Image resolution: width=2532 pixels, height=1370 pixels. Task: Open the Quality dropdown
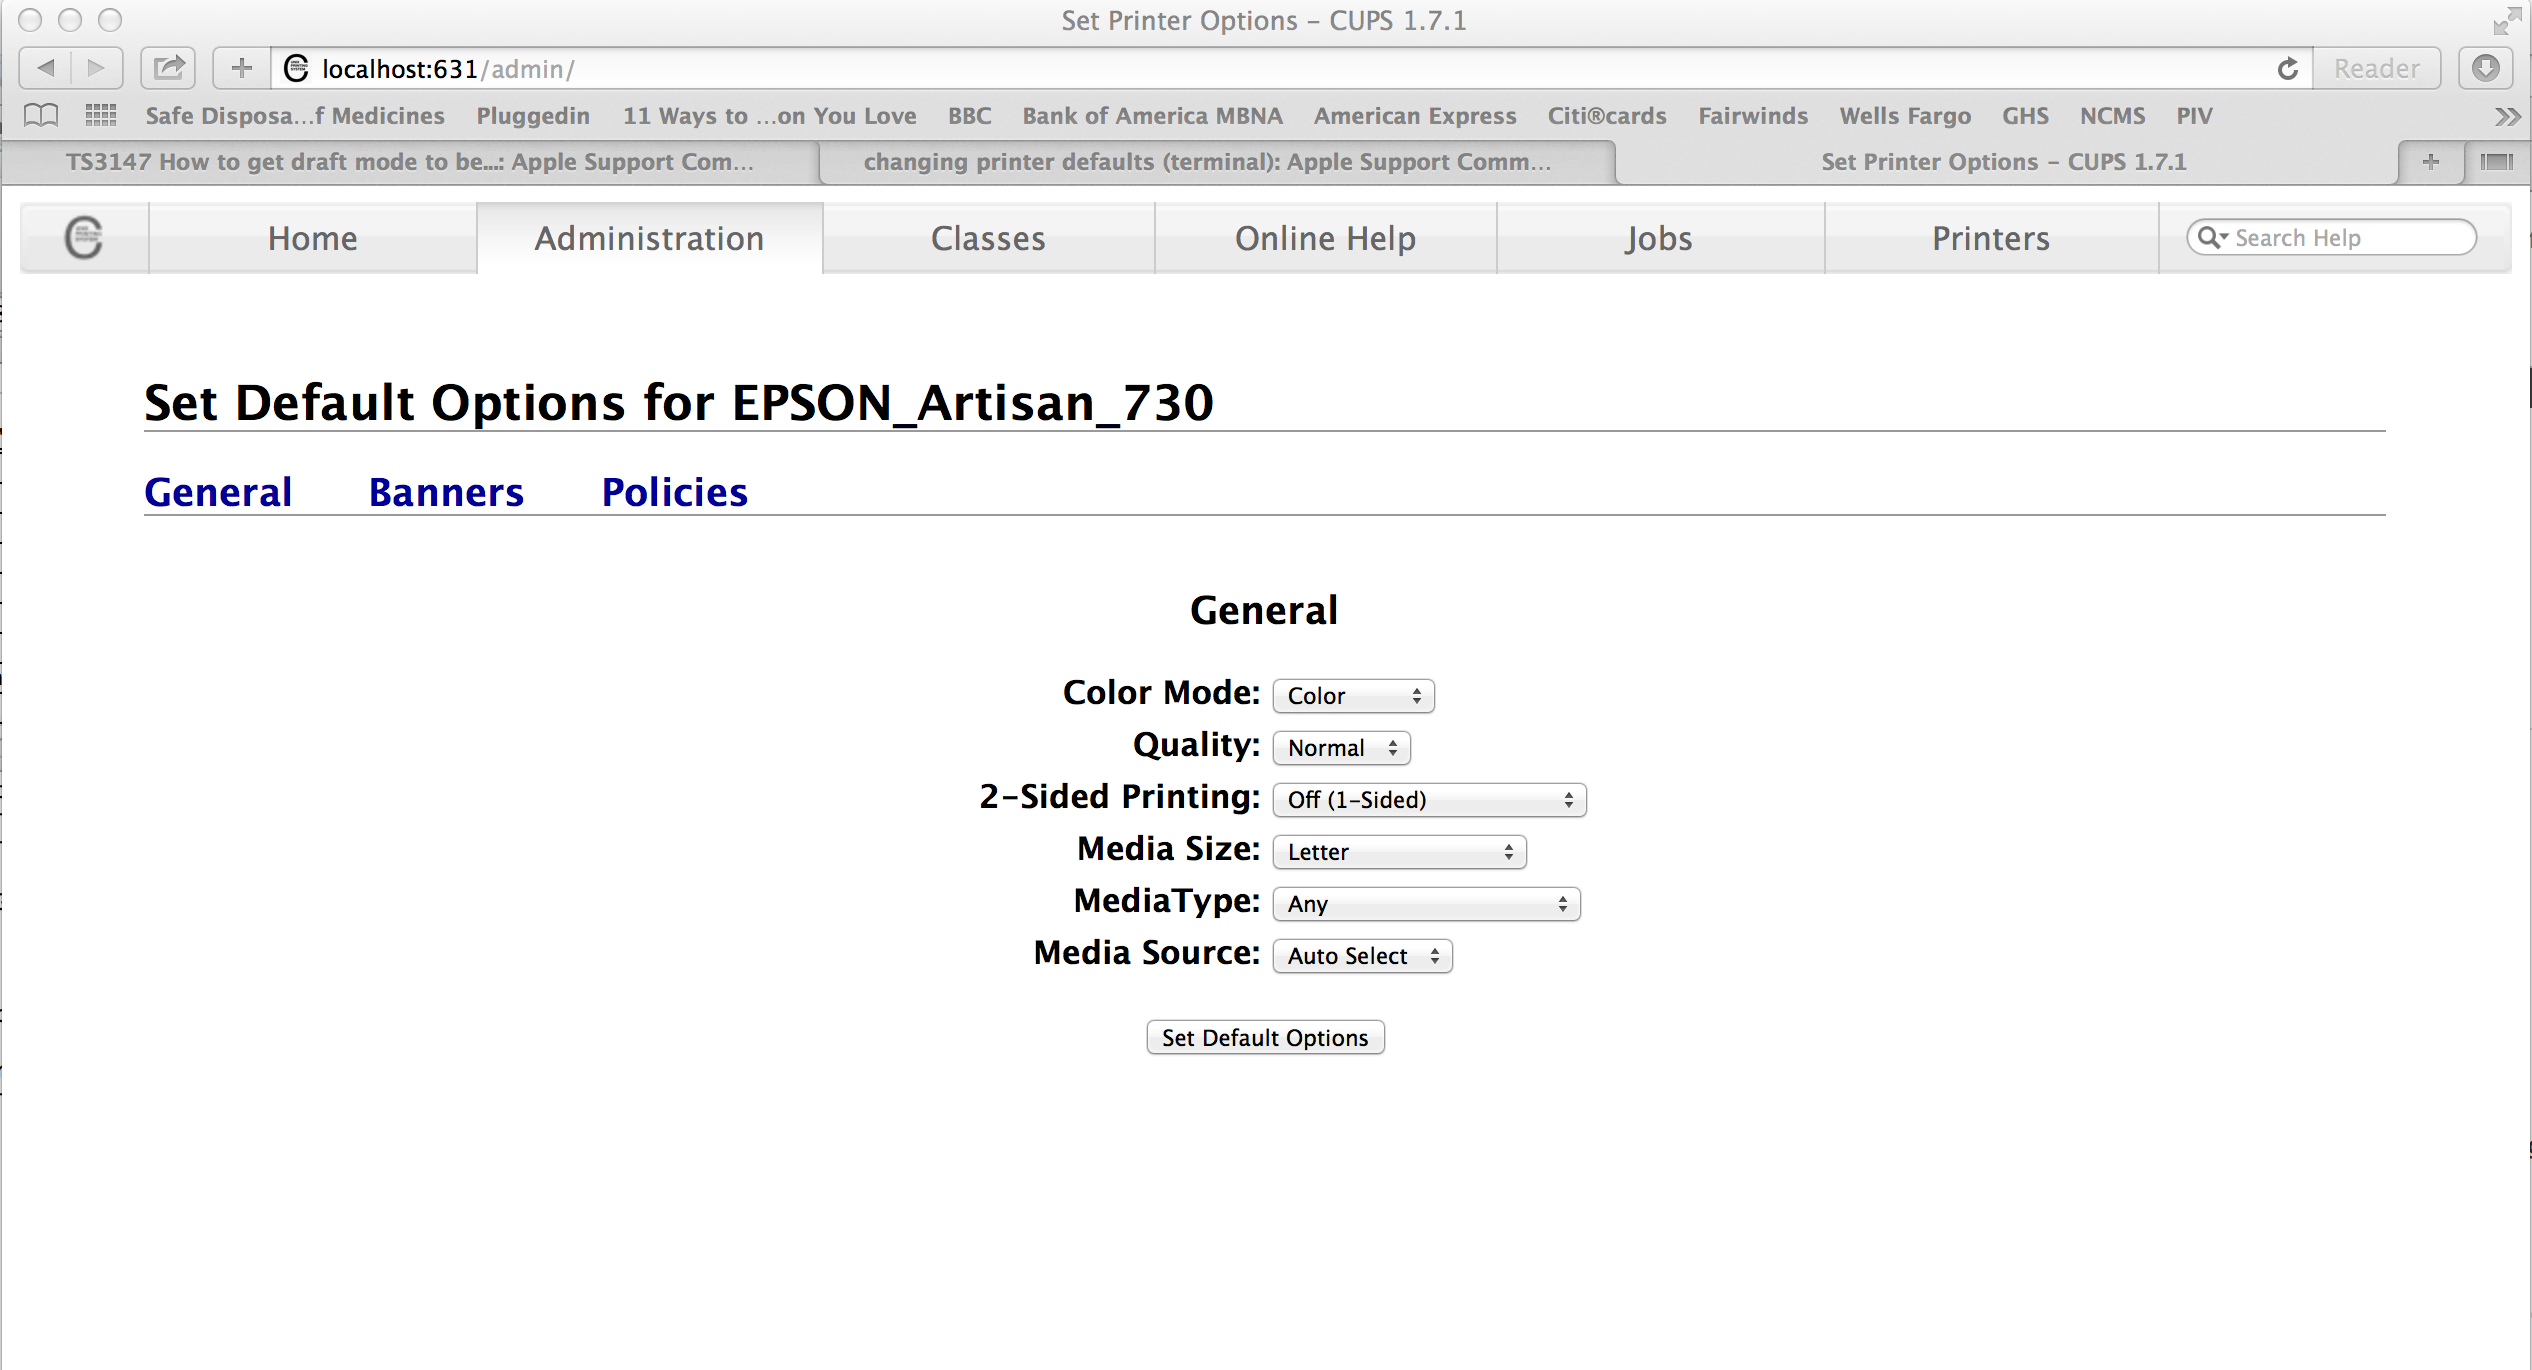pos(1340,748)
